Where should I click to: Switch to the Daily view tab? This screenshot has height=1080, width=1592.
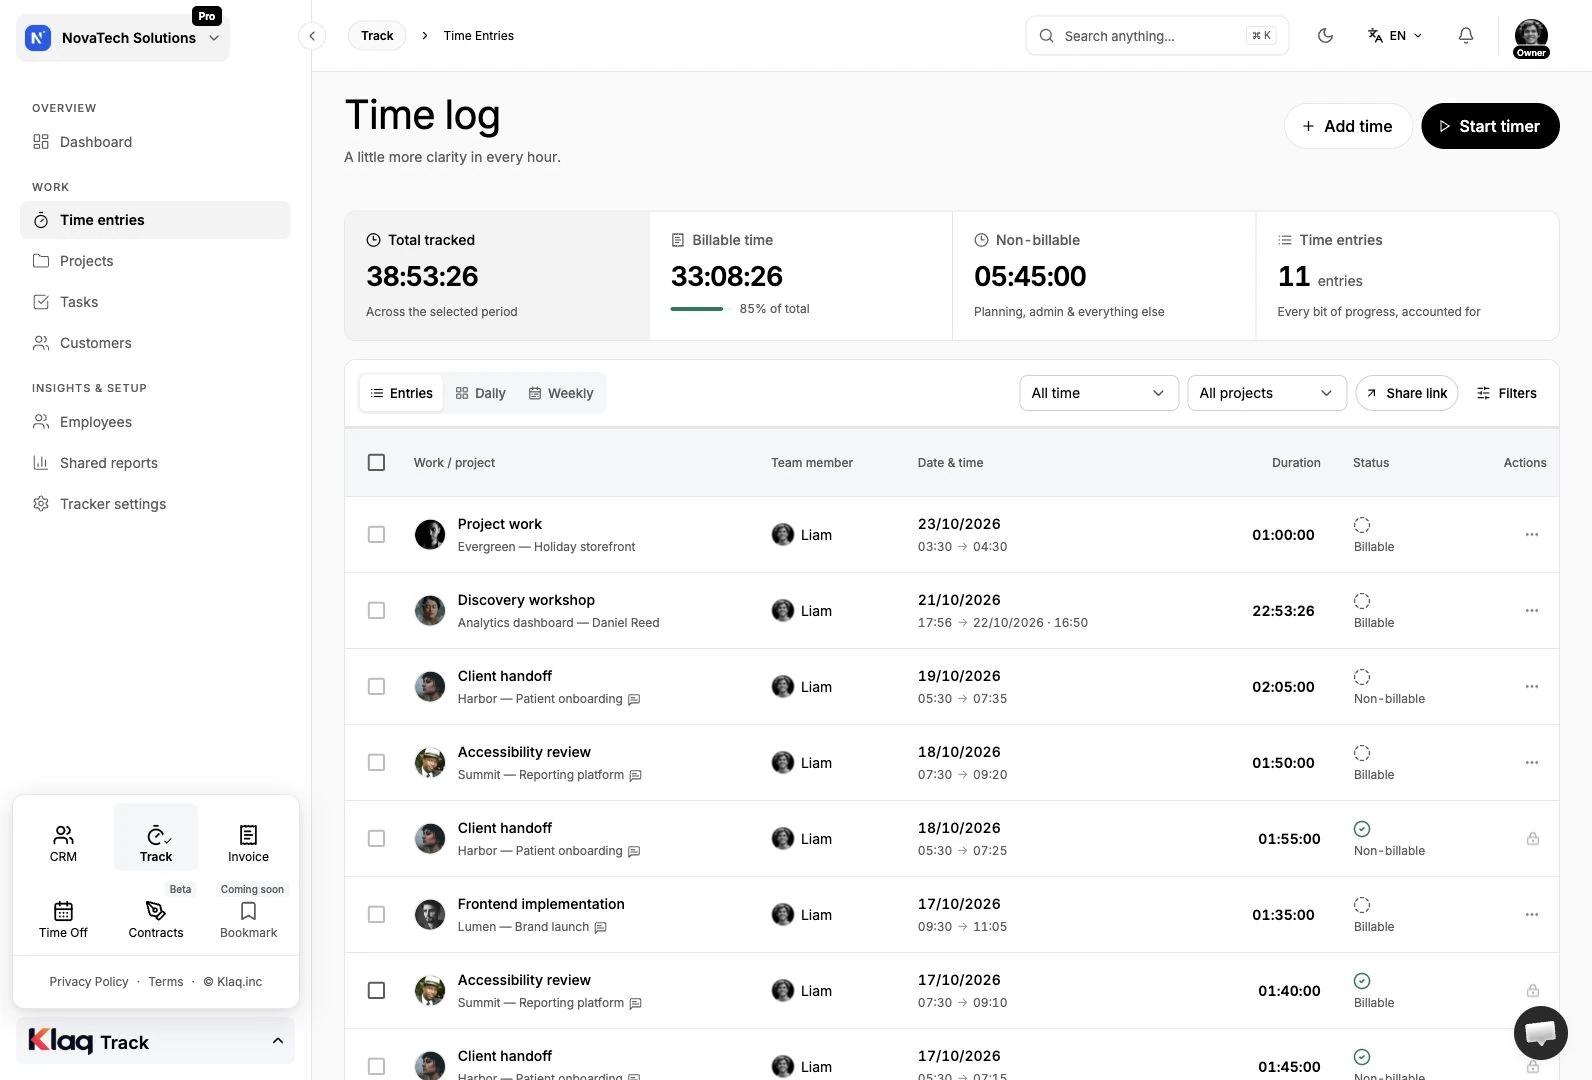(x=480, y=393)
